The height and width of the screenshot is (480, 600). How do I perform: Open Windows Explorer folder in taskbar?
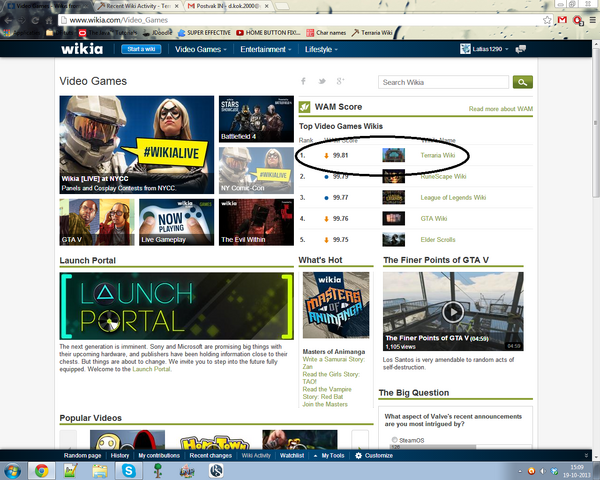coord(99,470)
